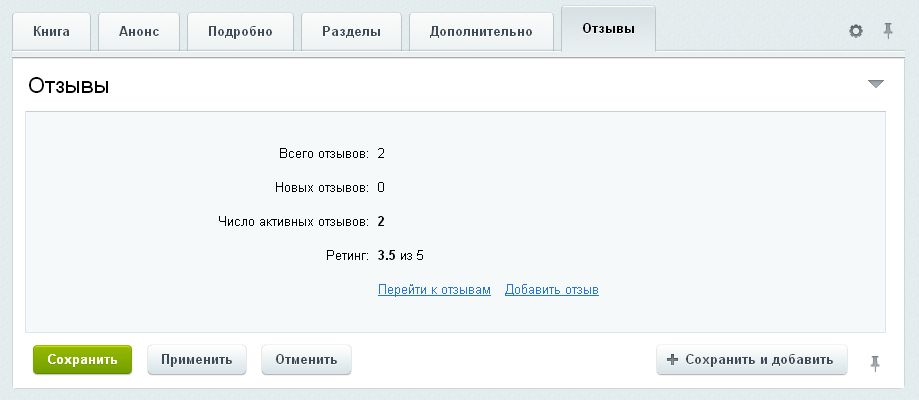This screenshot has width=919, height=400.
Task: Go to the Подробно tab
Action: [240, 31]
